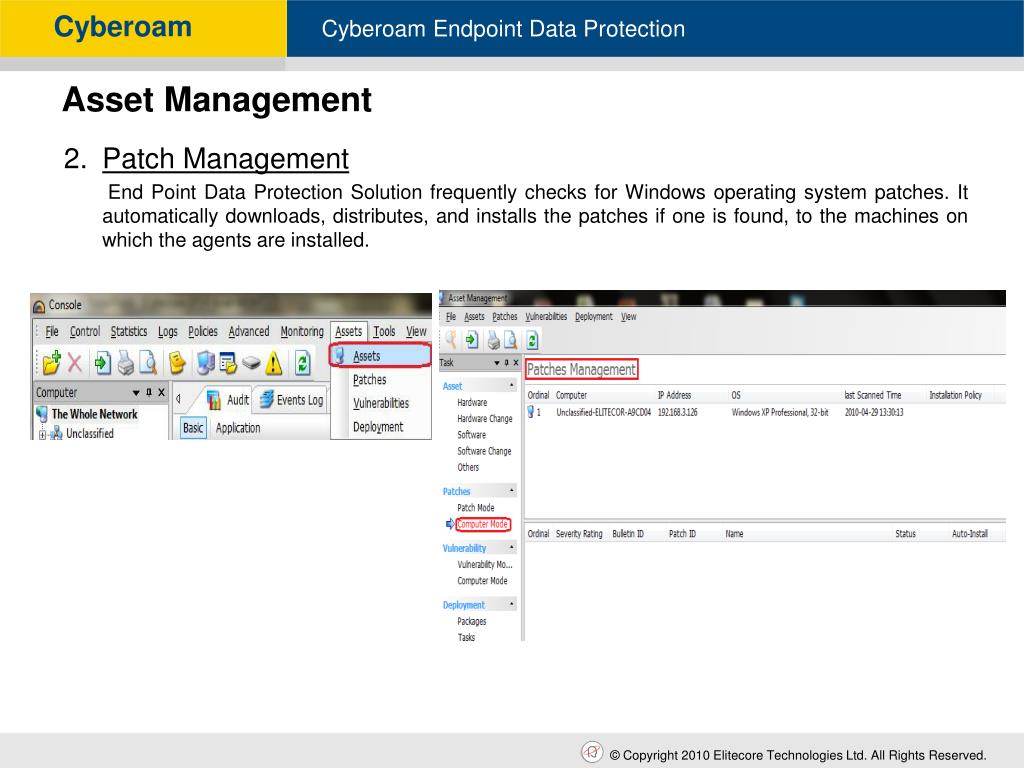Open the View menu in the Console

click(416, 331)
